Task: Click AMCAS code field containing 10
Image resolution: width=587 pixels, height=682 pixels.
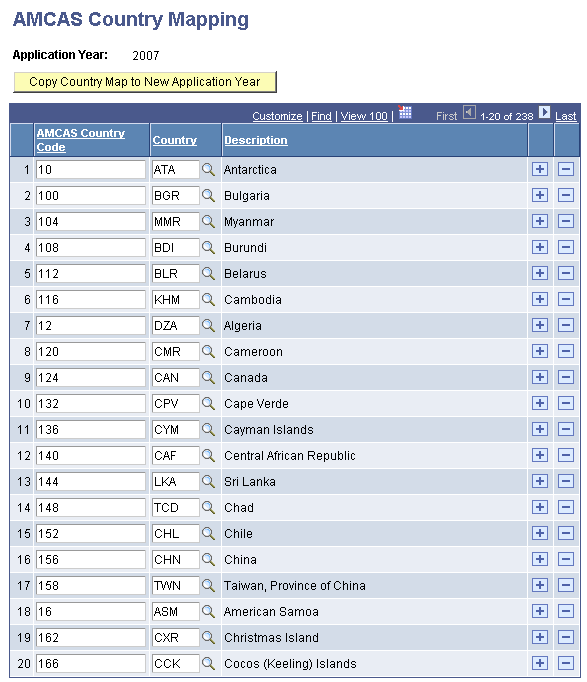Action: [91, 170]
